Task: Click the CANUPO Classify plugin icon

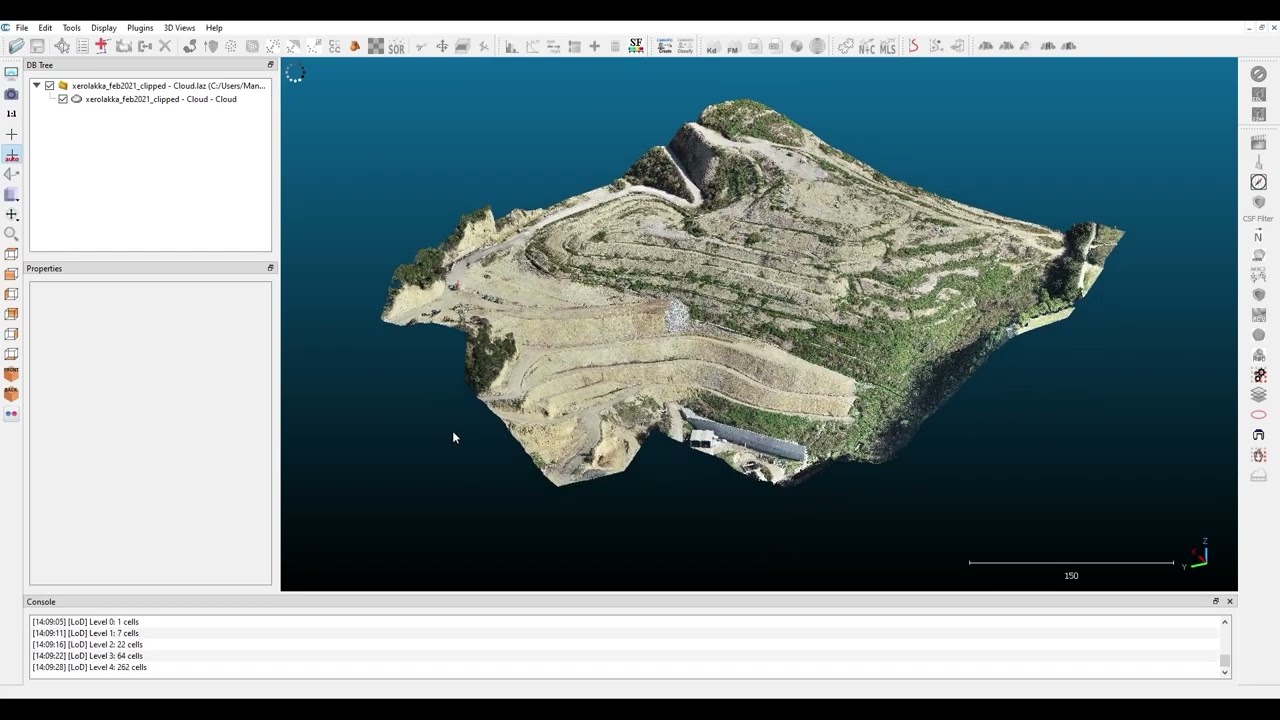Action: click(685, 46)
